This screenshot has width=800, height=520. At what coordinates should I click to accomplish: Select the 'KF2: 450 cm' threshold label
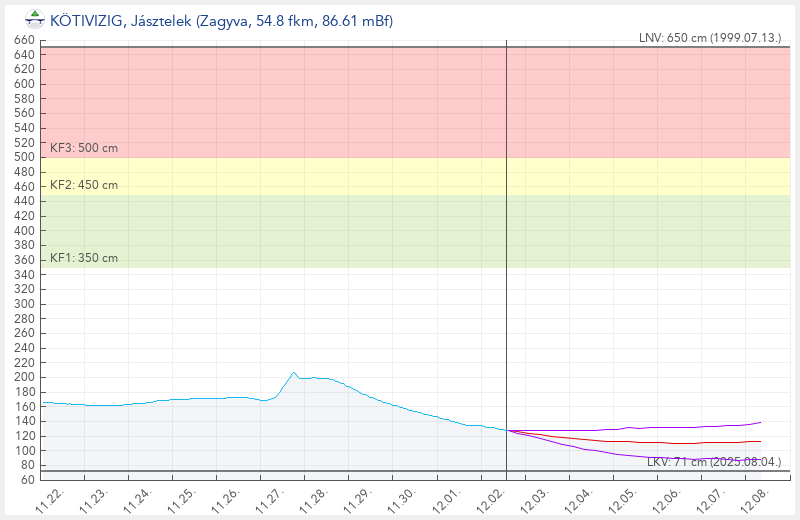(x=84, y=185)
